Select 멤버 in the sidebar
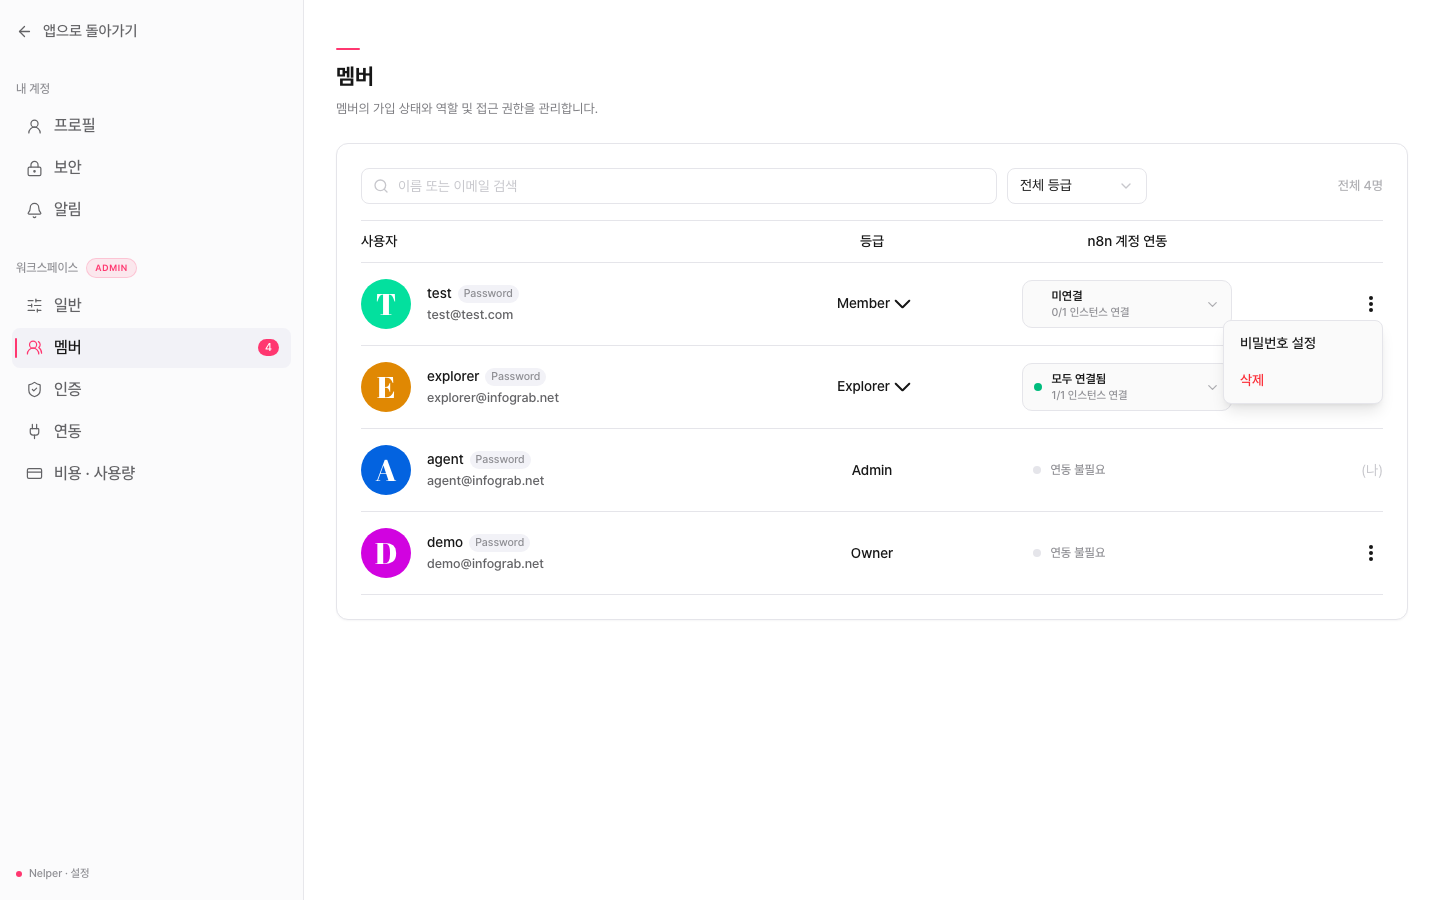 151,348
